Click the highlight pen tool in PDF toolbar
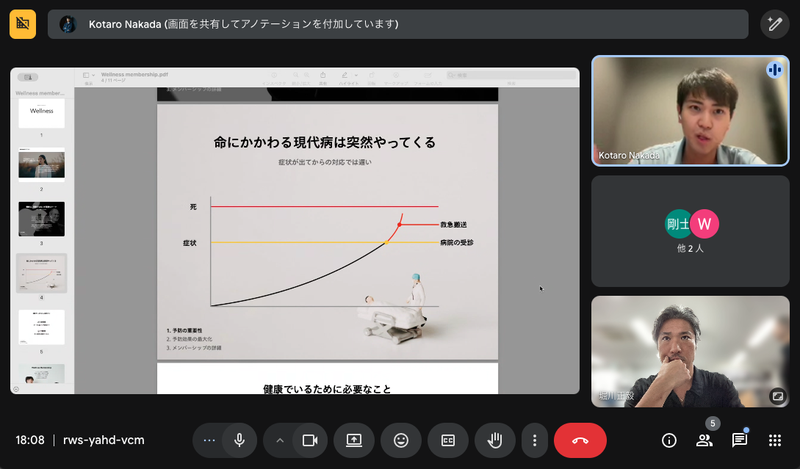Screen dimensions: 800x469 coord(345,75)
